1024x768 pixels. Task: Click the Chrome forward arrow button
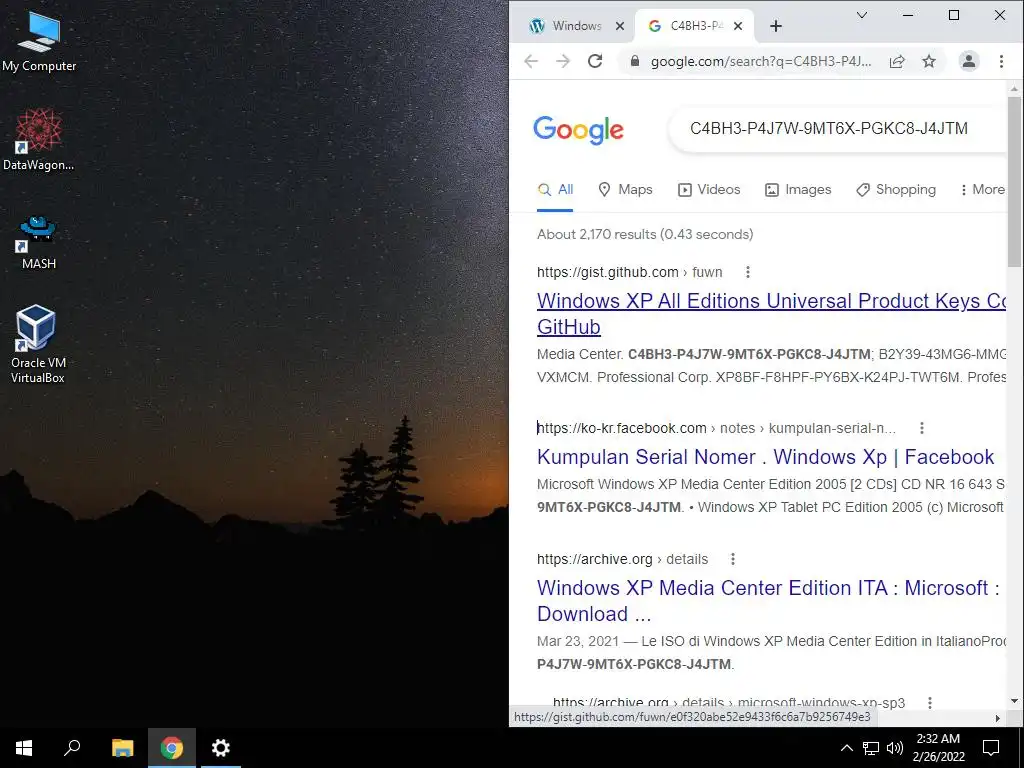[x=563, y=61]
